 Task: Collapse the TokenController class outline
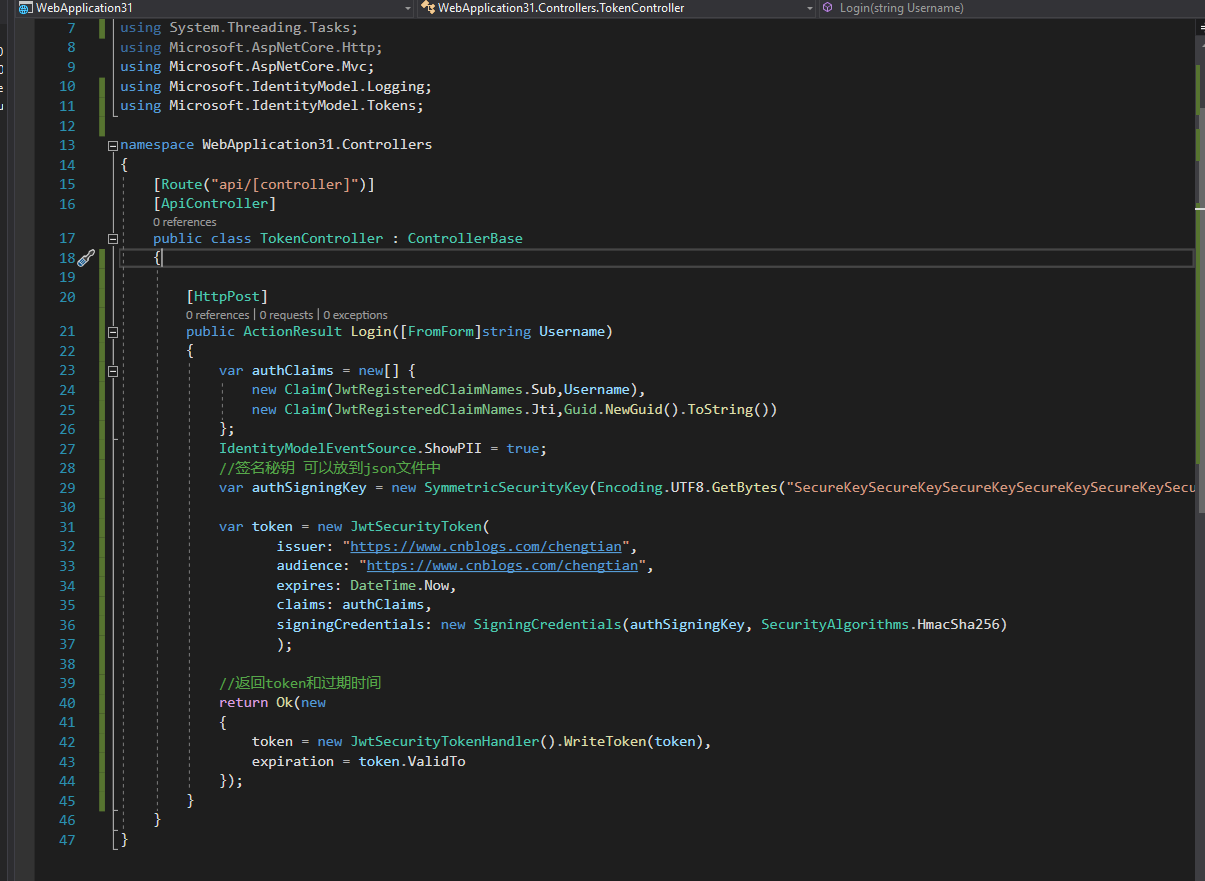point(113,239)
